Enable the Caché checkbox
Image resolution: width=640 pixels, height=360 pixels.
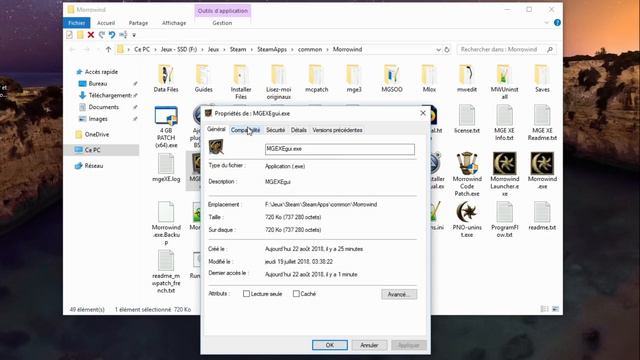[296, 293]
